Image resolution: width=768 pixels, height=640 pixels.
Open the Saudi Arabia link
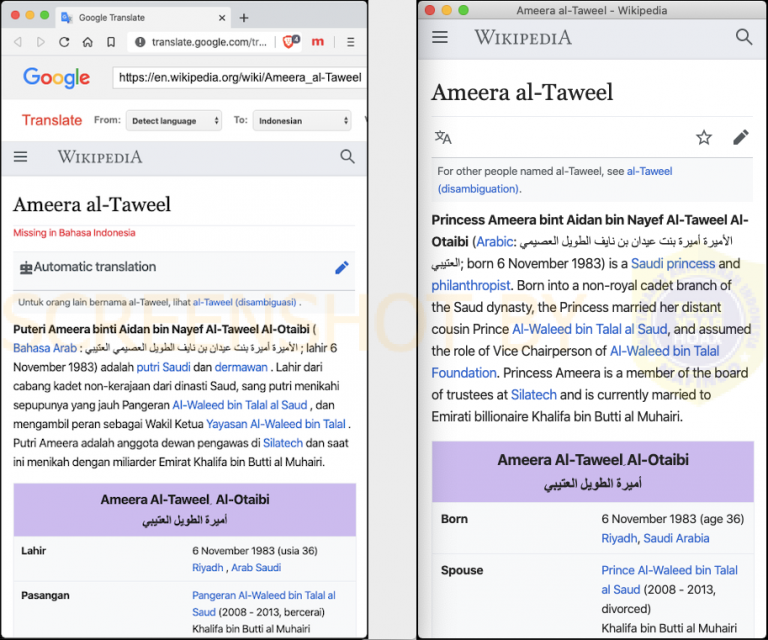point(676,539)
